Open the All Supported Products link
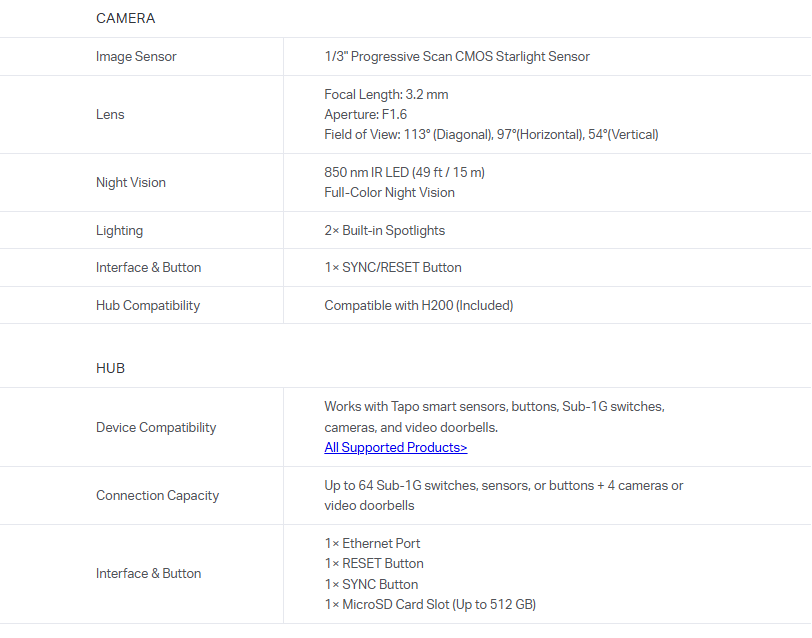Viewport: 812px width, 638px height. [x=395, y=447]
